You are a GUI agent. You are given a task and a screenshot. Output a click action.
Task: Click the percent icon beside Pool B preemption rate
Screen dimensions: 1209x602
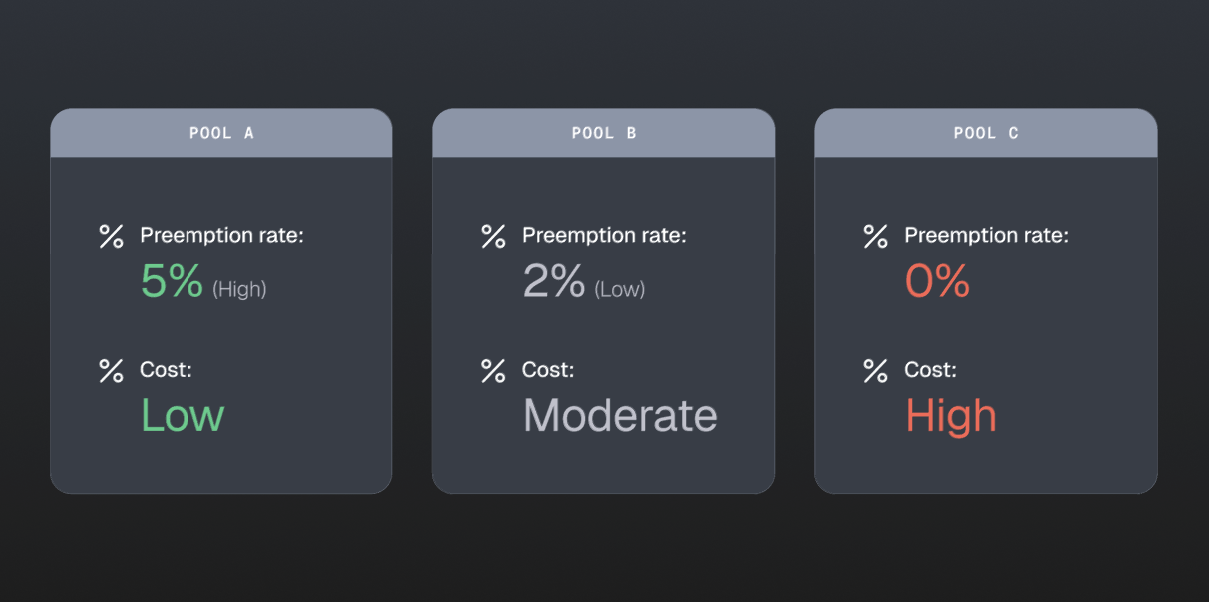coord(493,237)
